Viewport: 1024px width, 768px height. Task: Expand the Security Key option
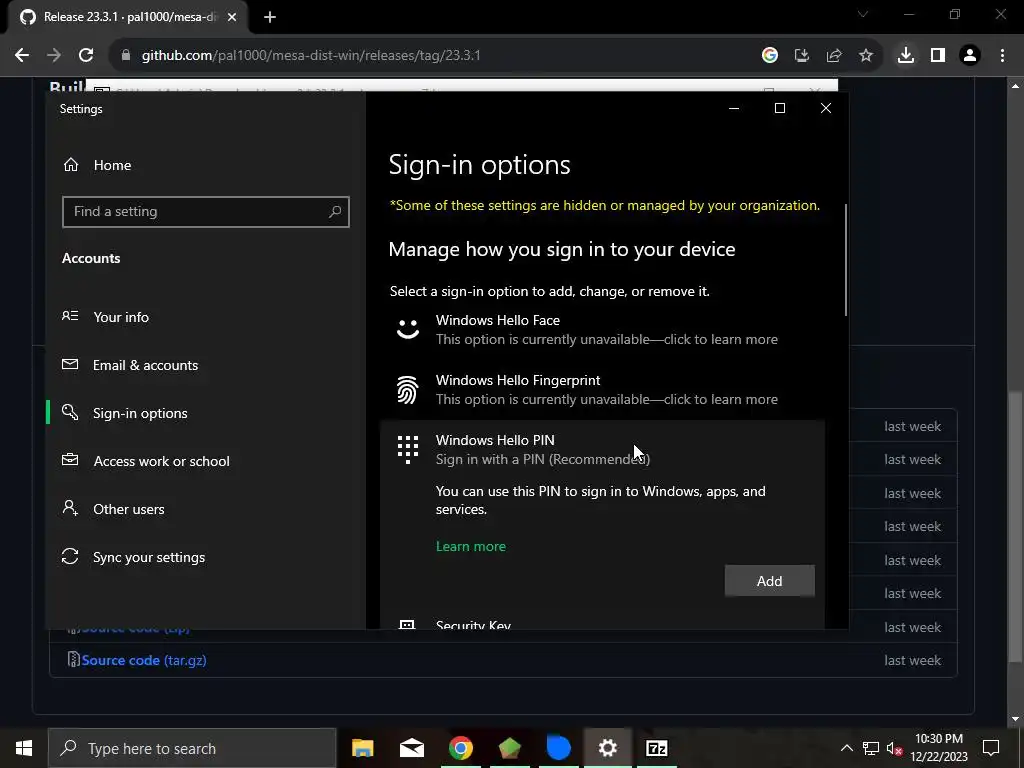[602, 624]
